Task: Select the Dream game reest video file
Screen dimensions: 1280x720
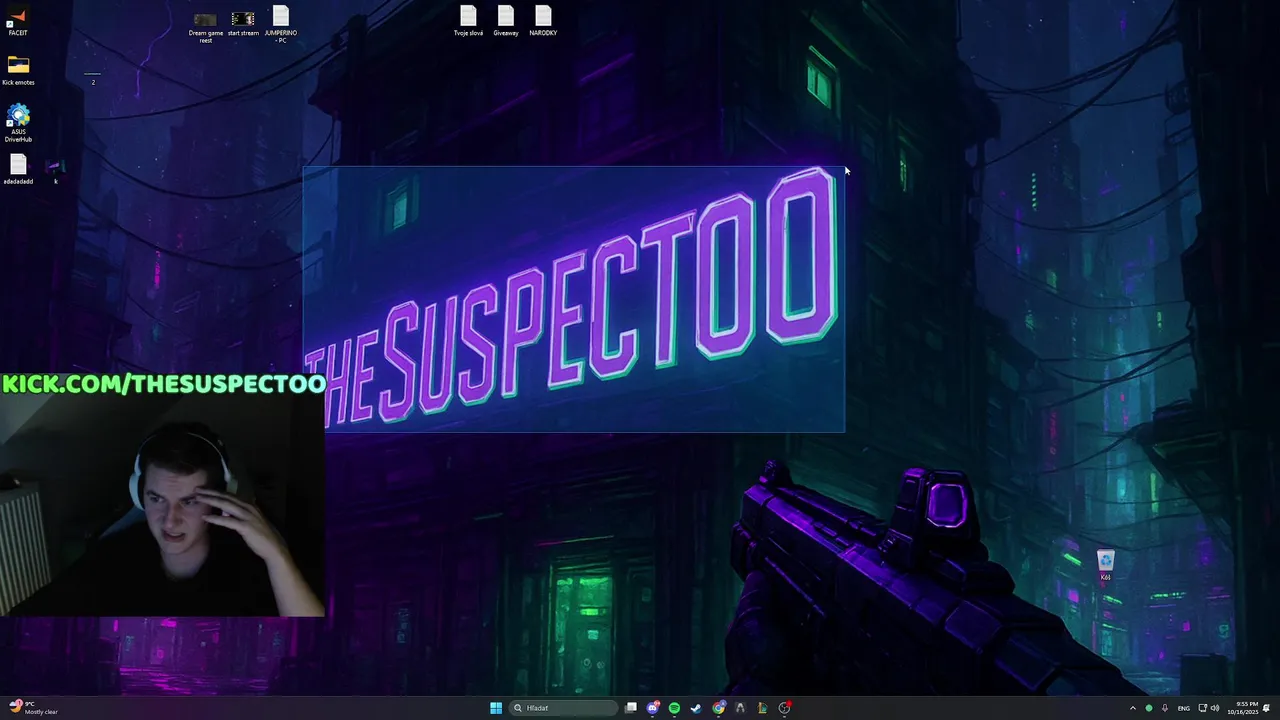Action: [x=205, y=26]
